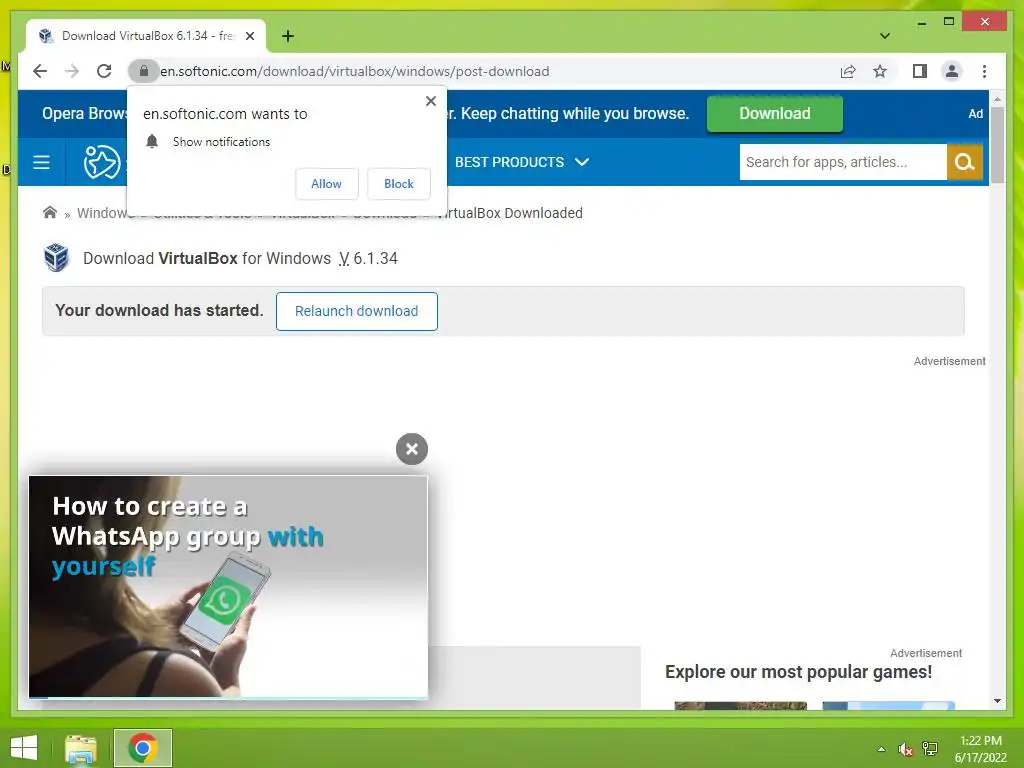Click the Your download has started text
The width and height of the screenshot is (1024, 768).
[x=159, y=310]
